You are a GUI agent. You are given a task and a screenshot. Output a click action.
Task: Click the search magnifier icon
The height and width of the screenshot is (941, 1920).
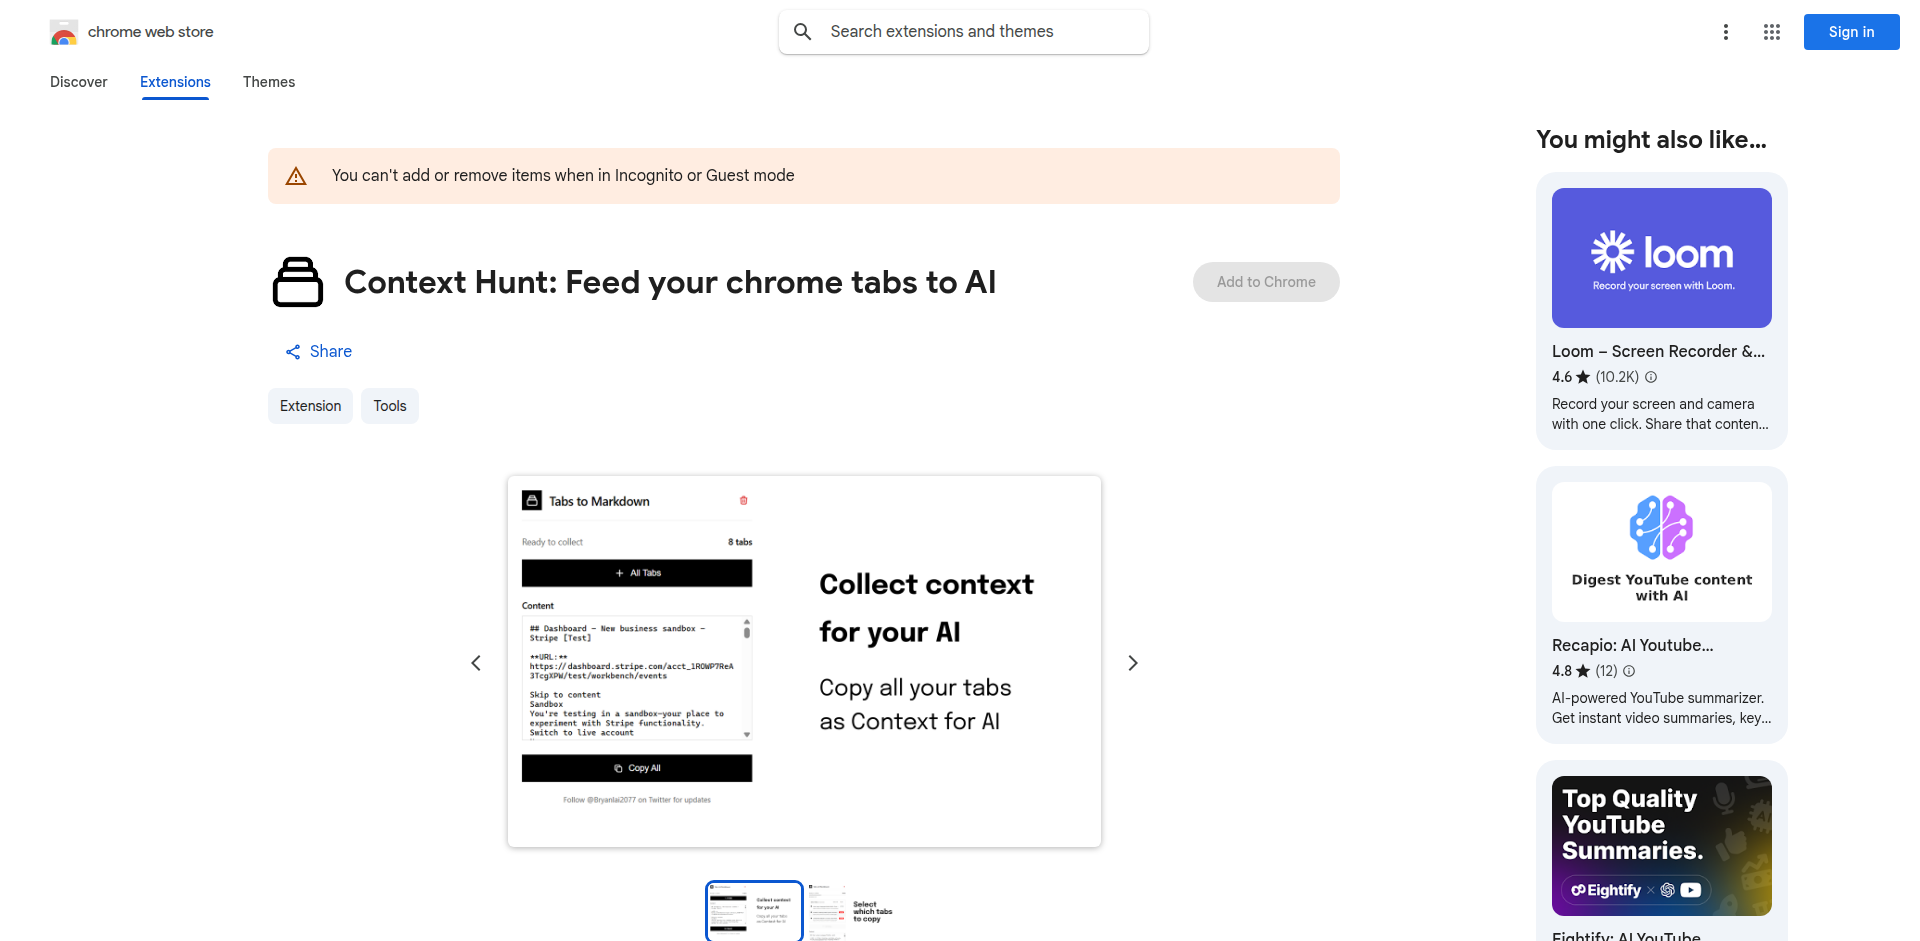[802, 32]
